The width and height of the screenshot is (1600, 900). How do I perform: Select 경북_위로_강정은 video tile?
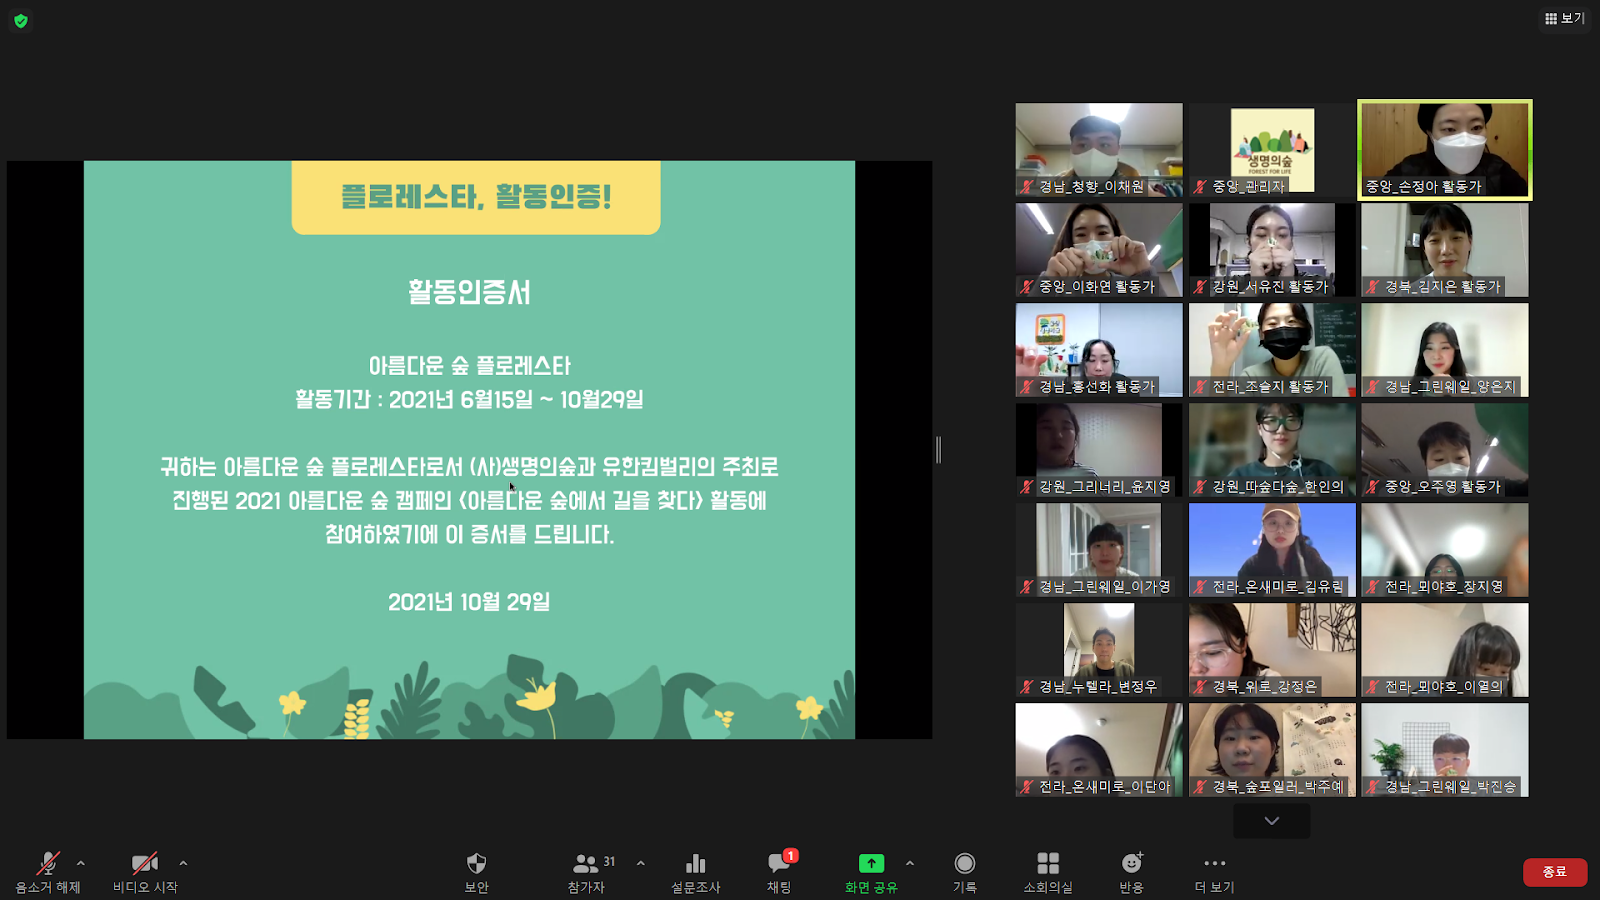coord(1272,650)
